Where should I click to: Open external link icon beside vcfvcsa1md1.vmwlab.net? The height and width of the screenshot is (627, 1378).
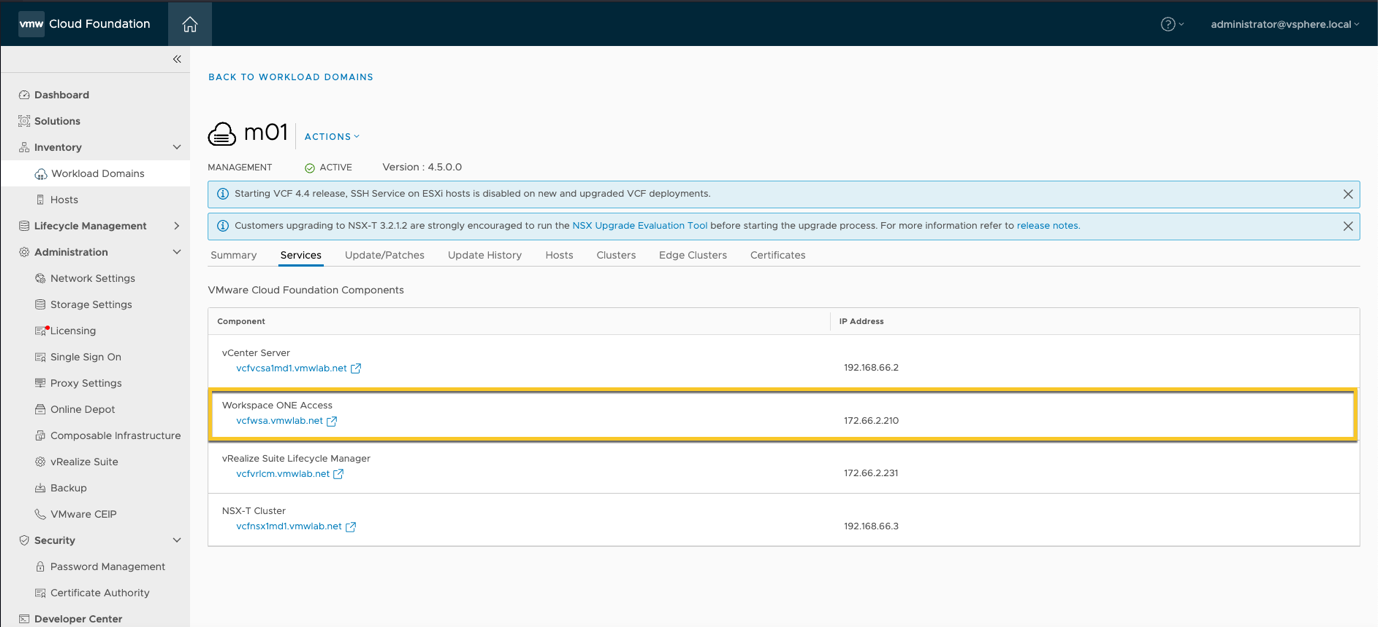point(356,368)
